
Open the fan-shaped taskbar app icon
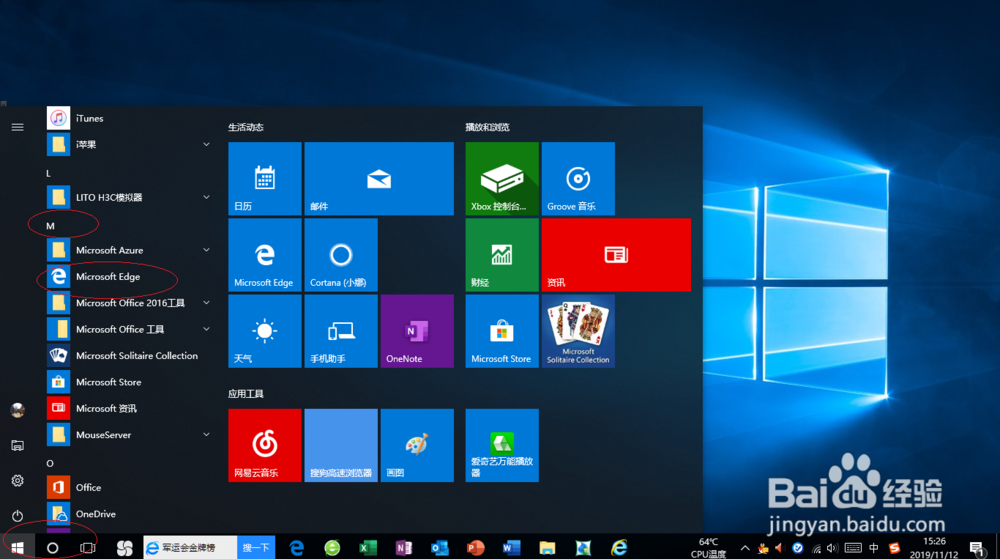(x=124, y=548)
